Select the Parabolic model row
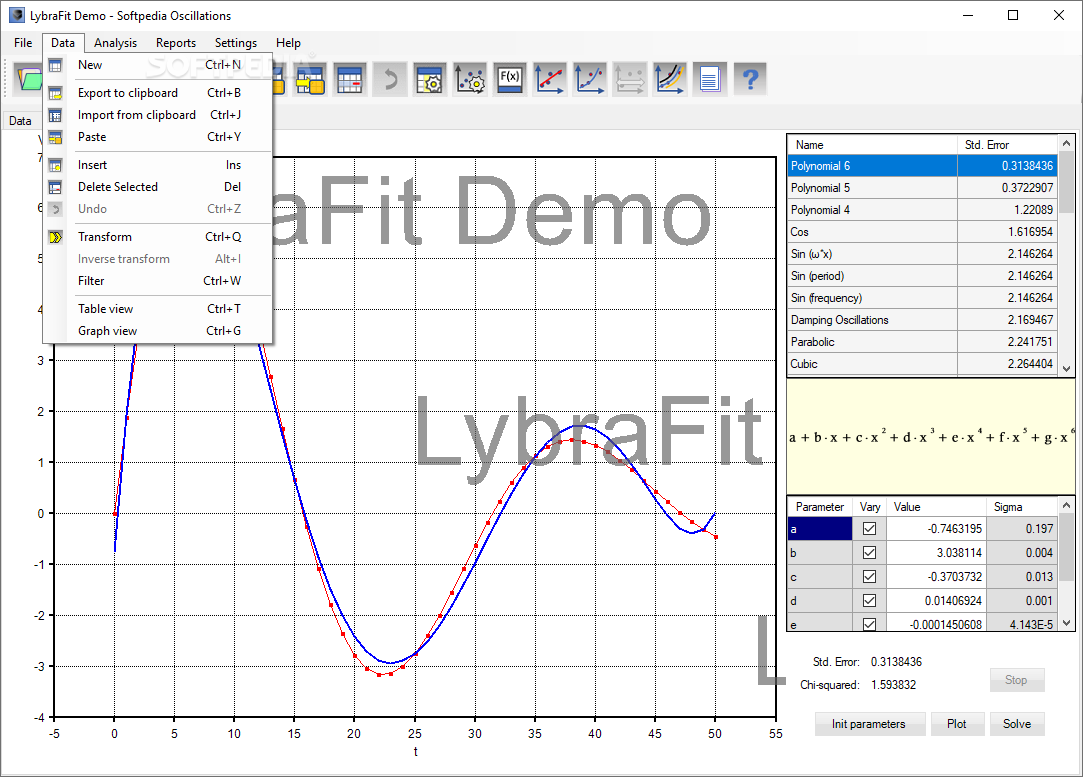Image resolution: width=1083 pixels, height=777 pixels. (x=922, y=342)
